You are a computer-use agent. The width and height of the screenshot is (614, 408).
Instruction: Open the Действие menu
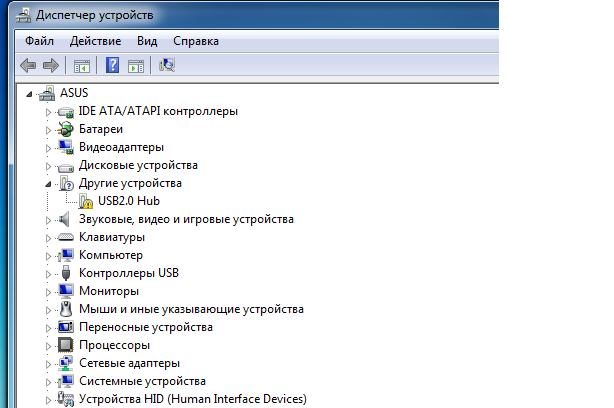click(x=96, y=41)
